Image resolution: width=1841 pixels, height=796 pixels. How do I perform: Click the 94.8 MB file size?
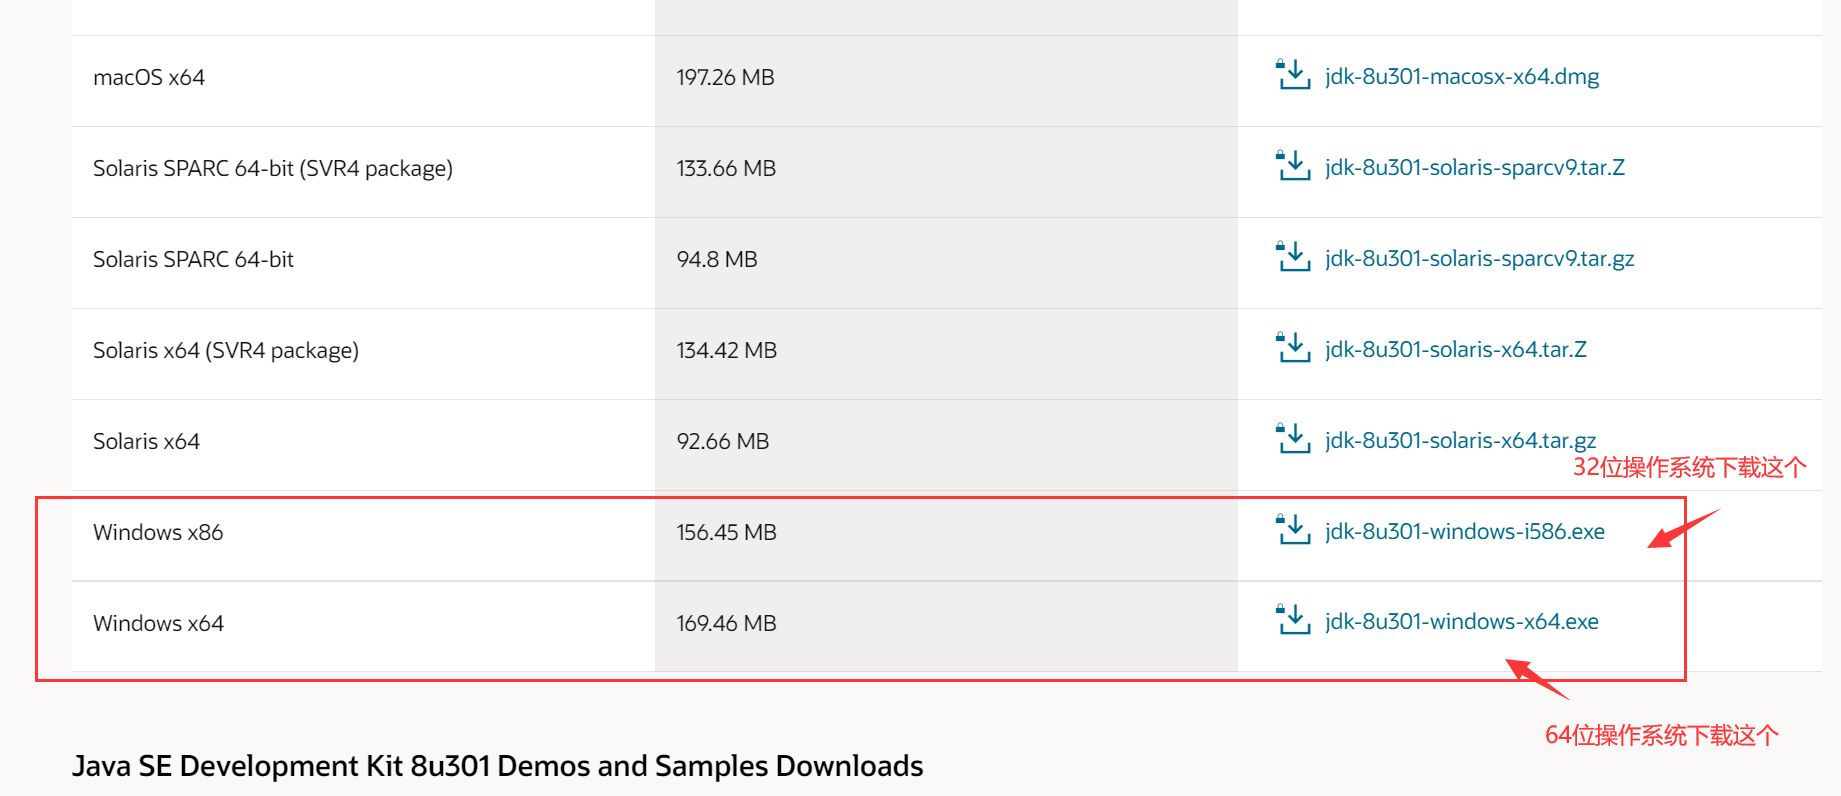[x=717, y=259]
